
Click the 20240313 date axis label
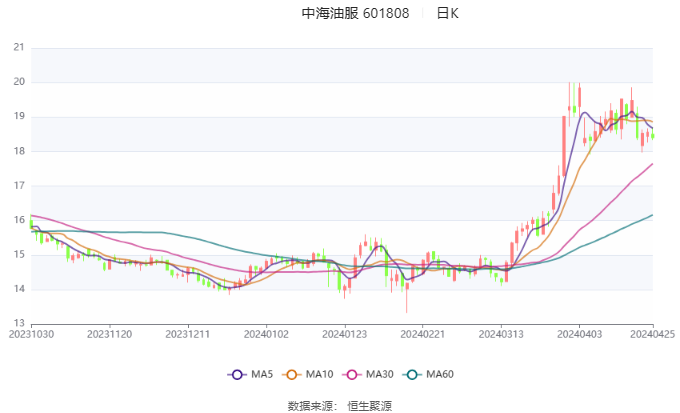pos(501,334)
